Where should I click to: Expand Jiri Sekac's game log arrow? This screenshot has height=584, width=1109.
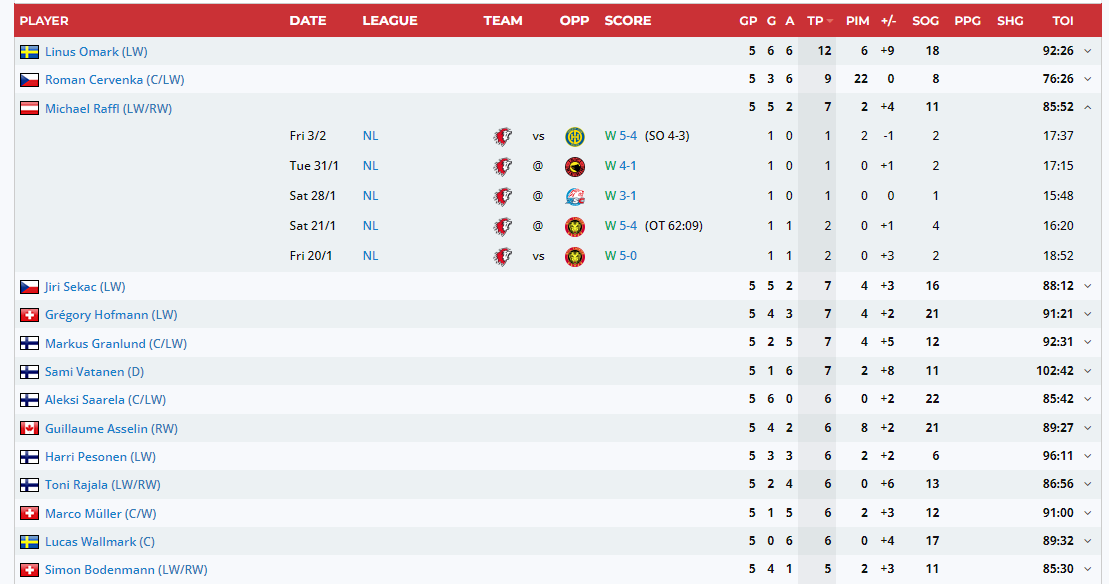[x=1087, y=287]
